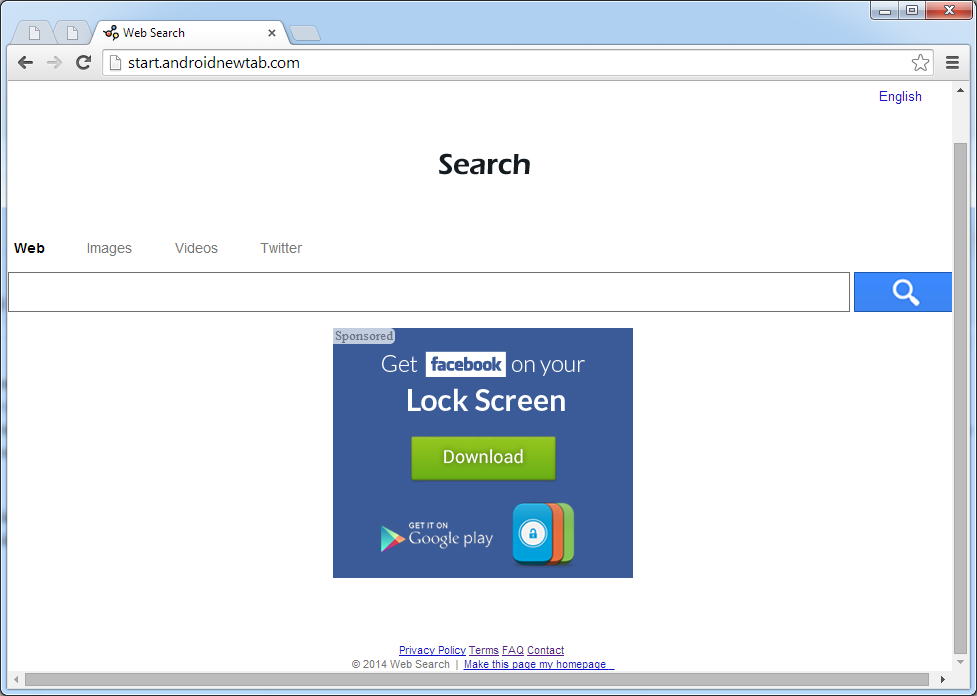This screenshot has height=696, width=977.
Task: Click the vertical scrollbar down arrow
Action: click(960, 662)
